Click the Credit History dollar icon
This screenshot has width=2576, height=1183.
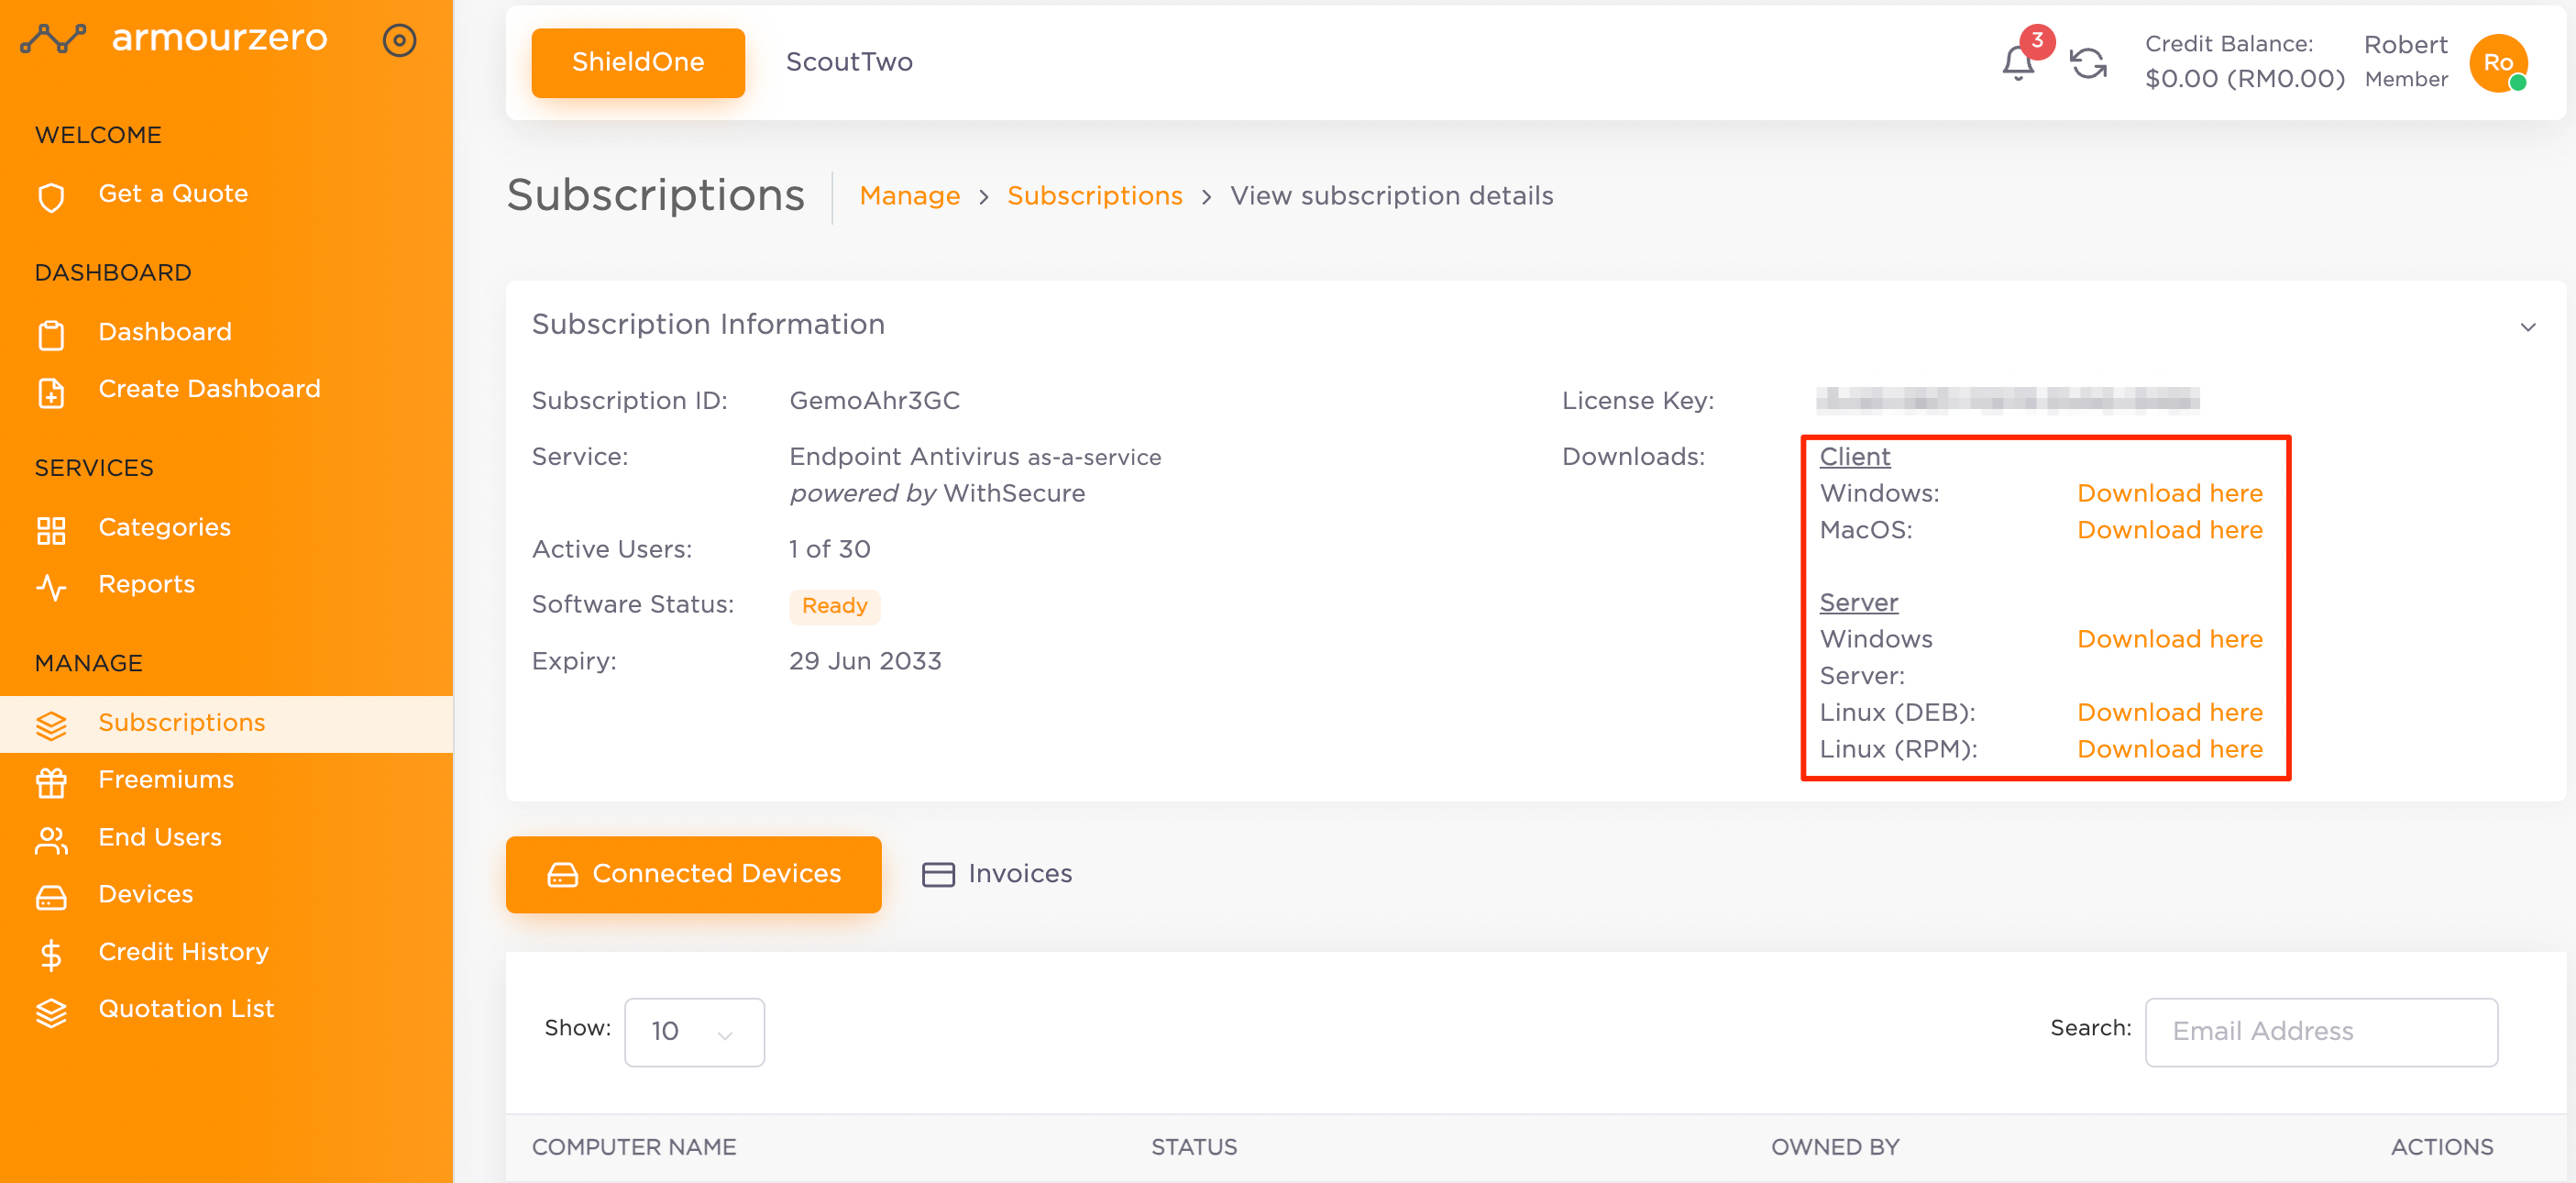point(51,954)
